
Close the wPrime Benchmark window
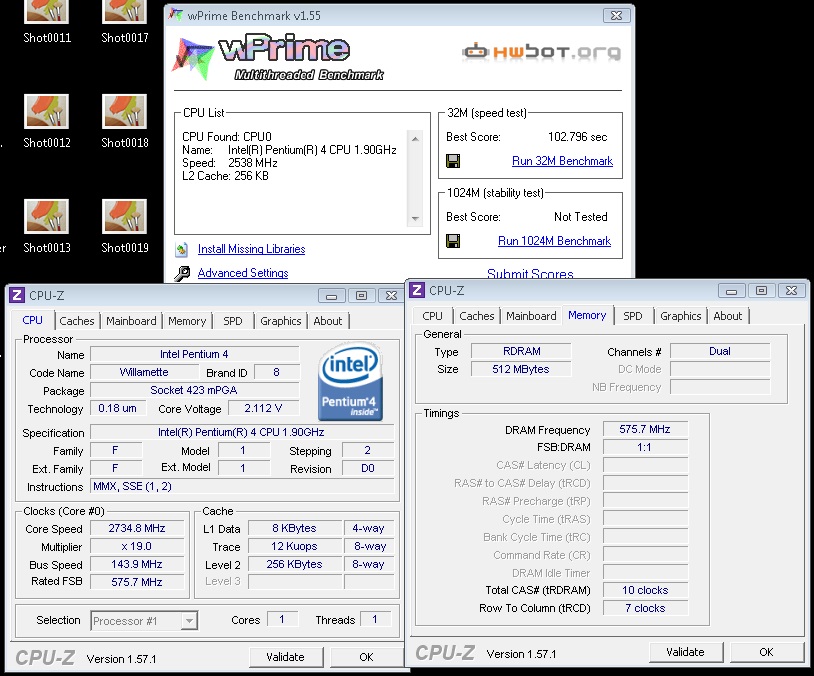616,16
